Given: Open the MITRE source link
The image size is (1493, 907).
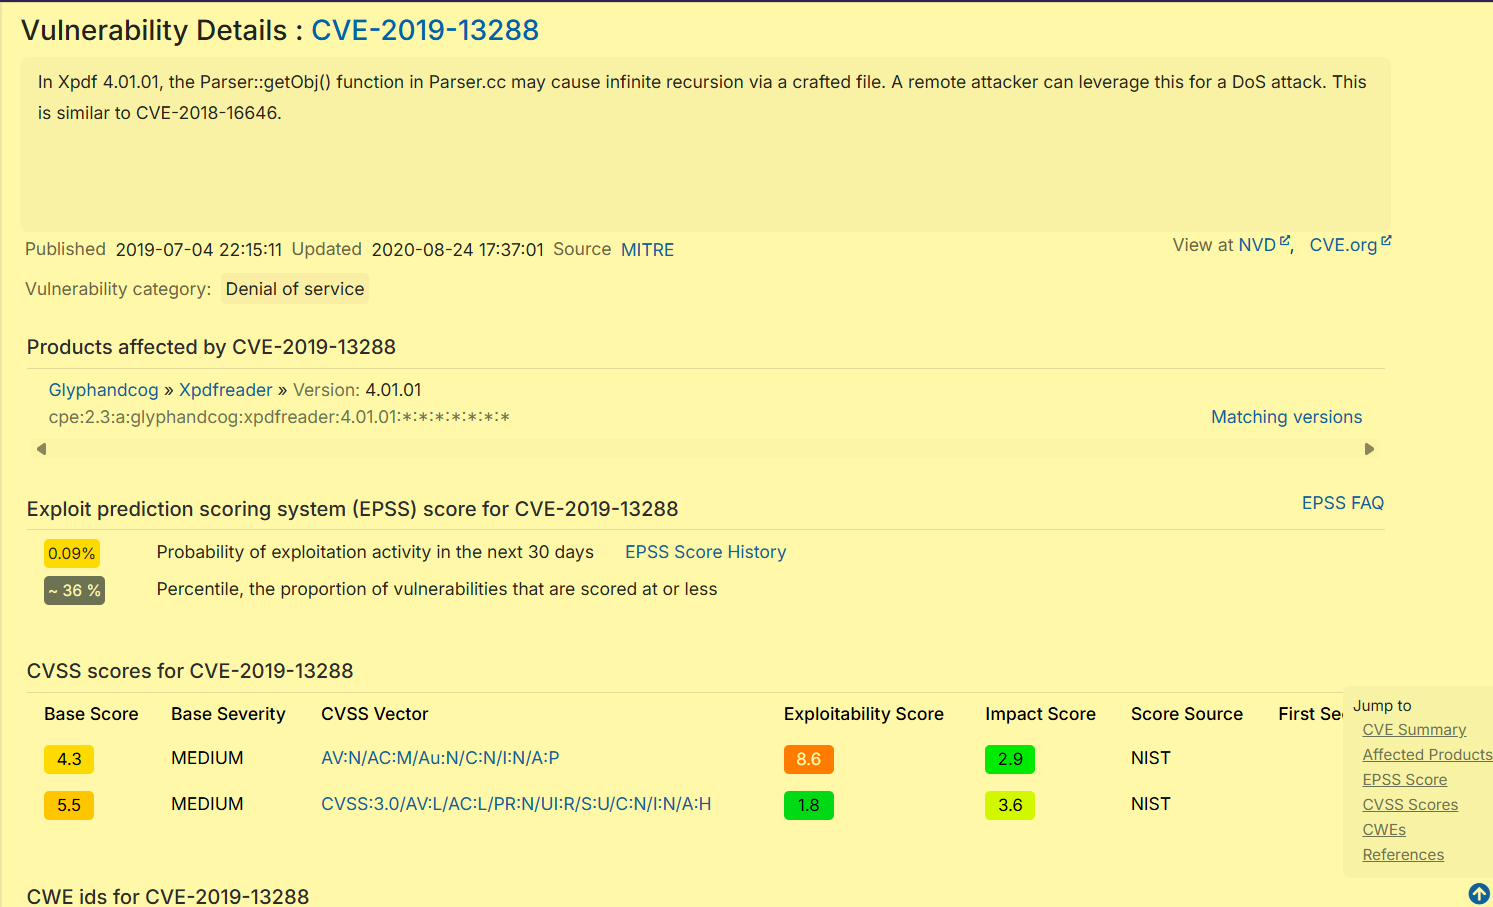Looking at the screenshot, I should click(x=647, y=250).
